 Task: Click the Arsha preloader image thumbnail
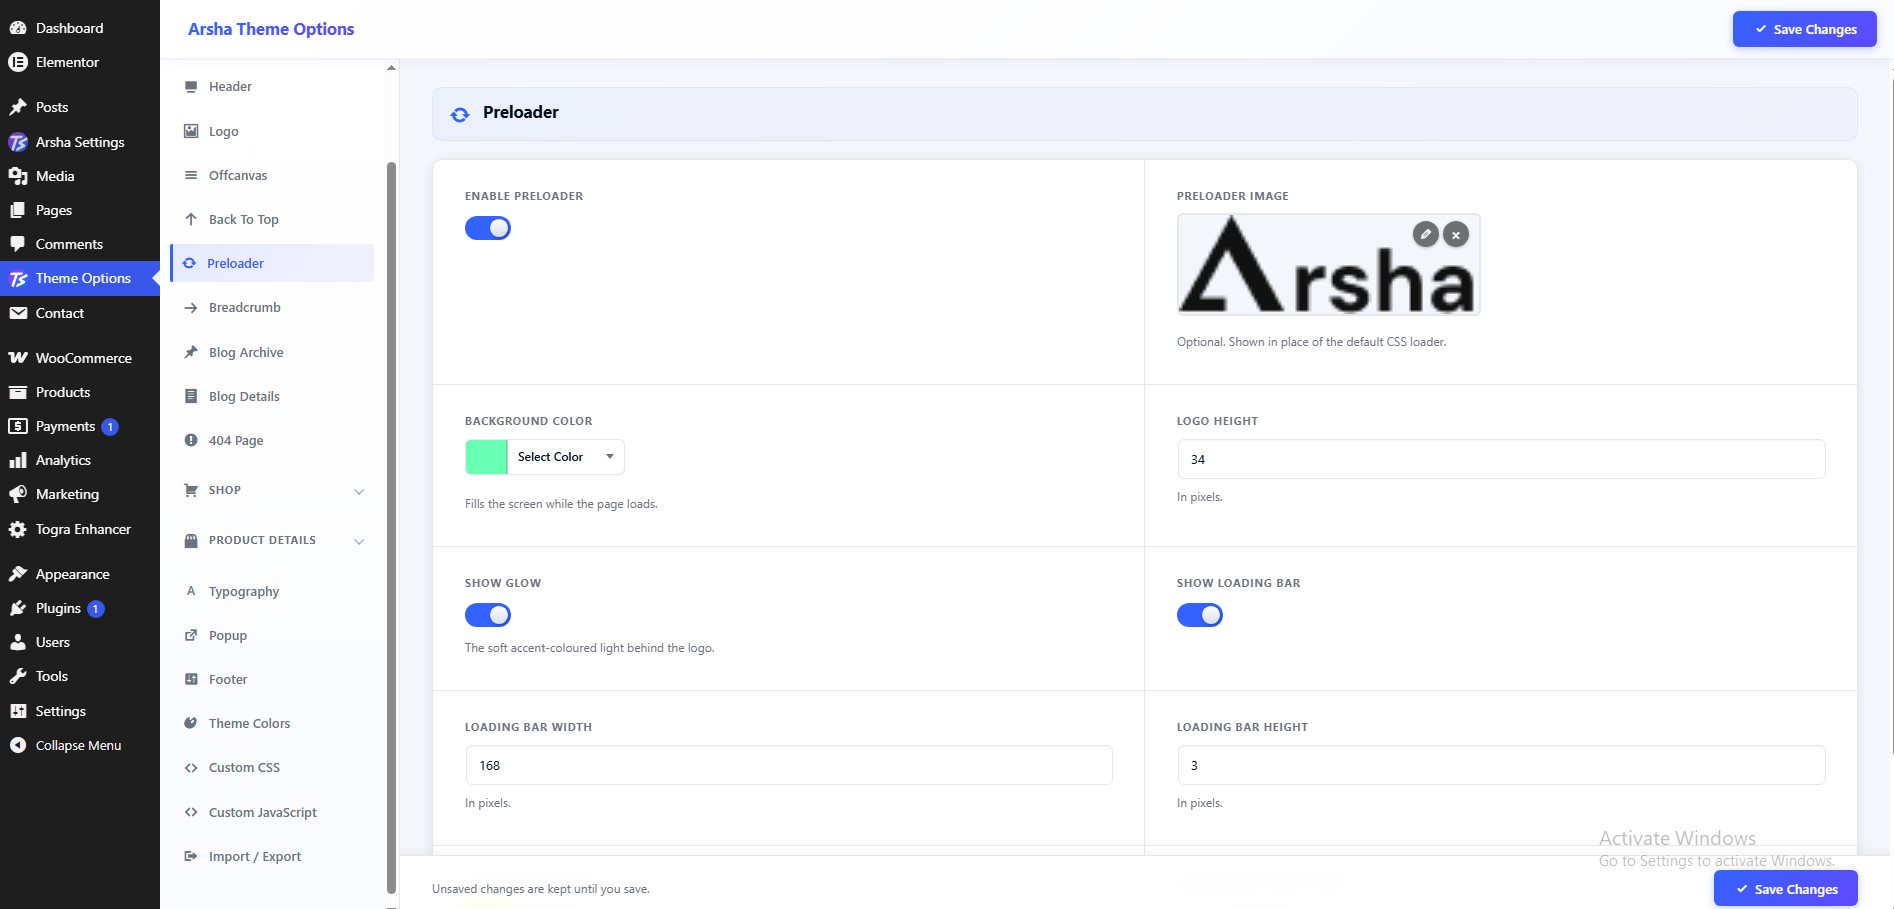tap(1328, 265)
